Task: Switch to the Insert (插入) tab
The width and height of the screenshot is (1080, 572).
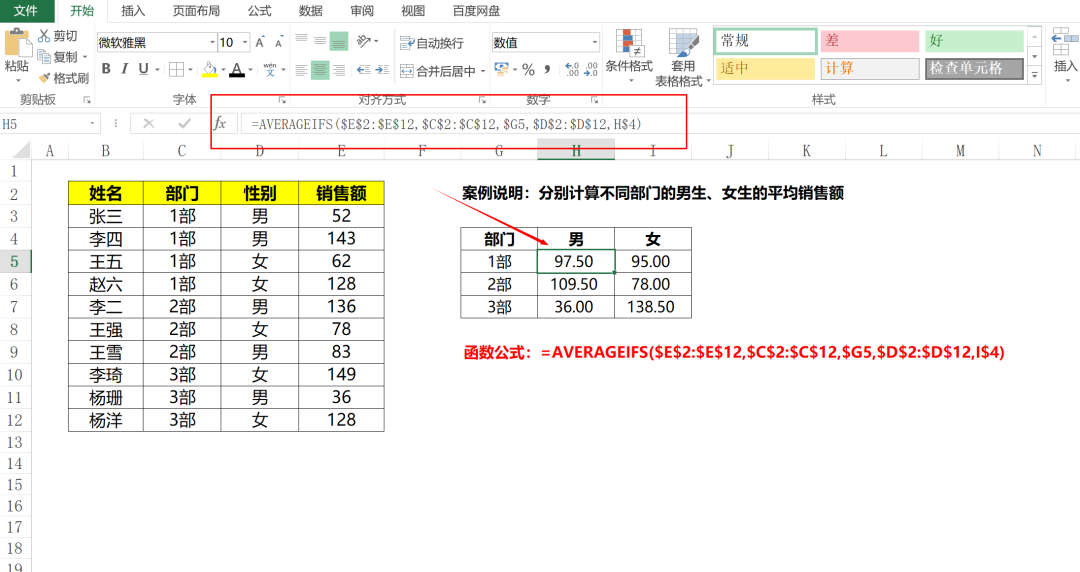Action: [x=133, y=11]
